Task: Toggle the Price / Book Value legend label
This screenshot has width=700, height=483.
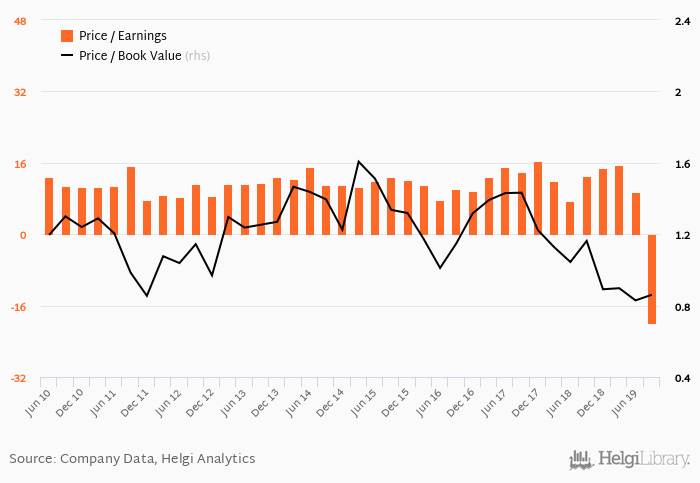Action: click(130, 56)
